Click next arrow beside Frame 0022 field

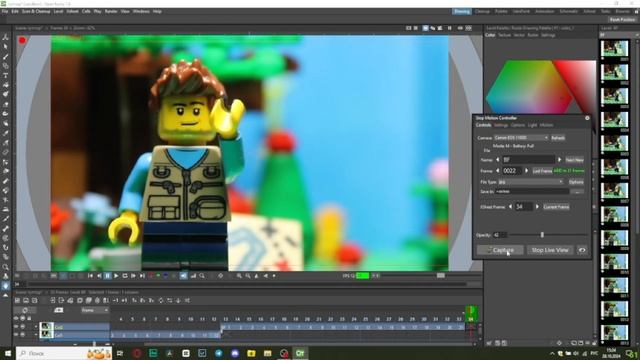[x=527, y=171]
